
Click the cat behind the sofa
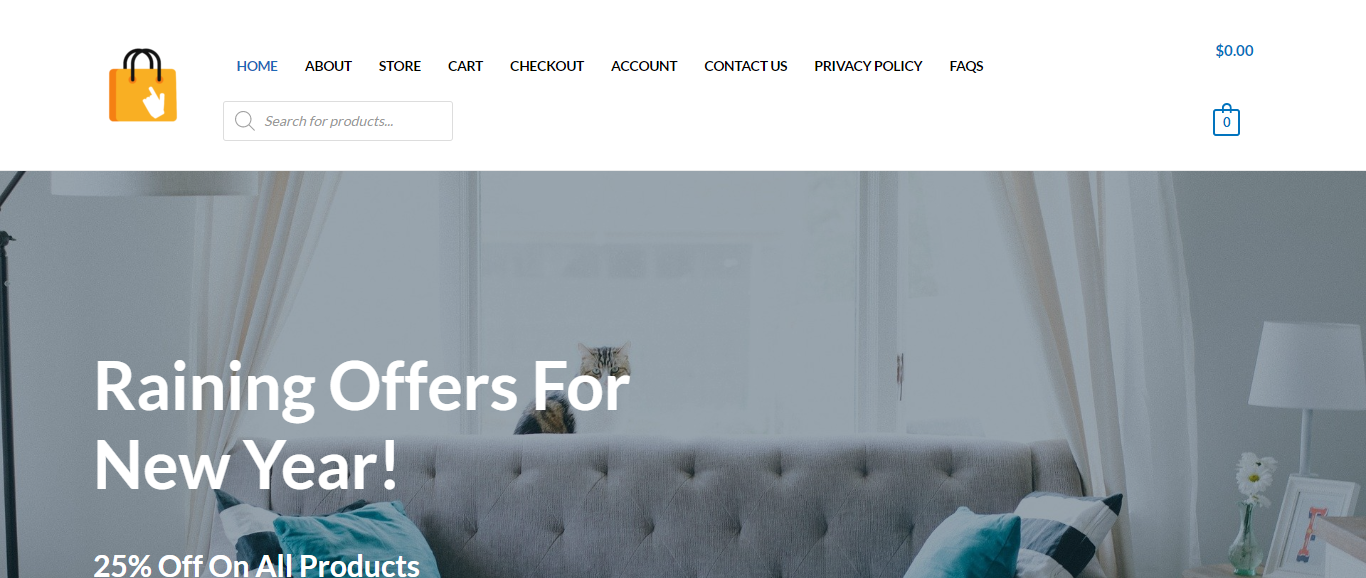pyautogui.click(x=580, y=388)
